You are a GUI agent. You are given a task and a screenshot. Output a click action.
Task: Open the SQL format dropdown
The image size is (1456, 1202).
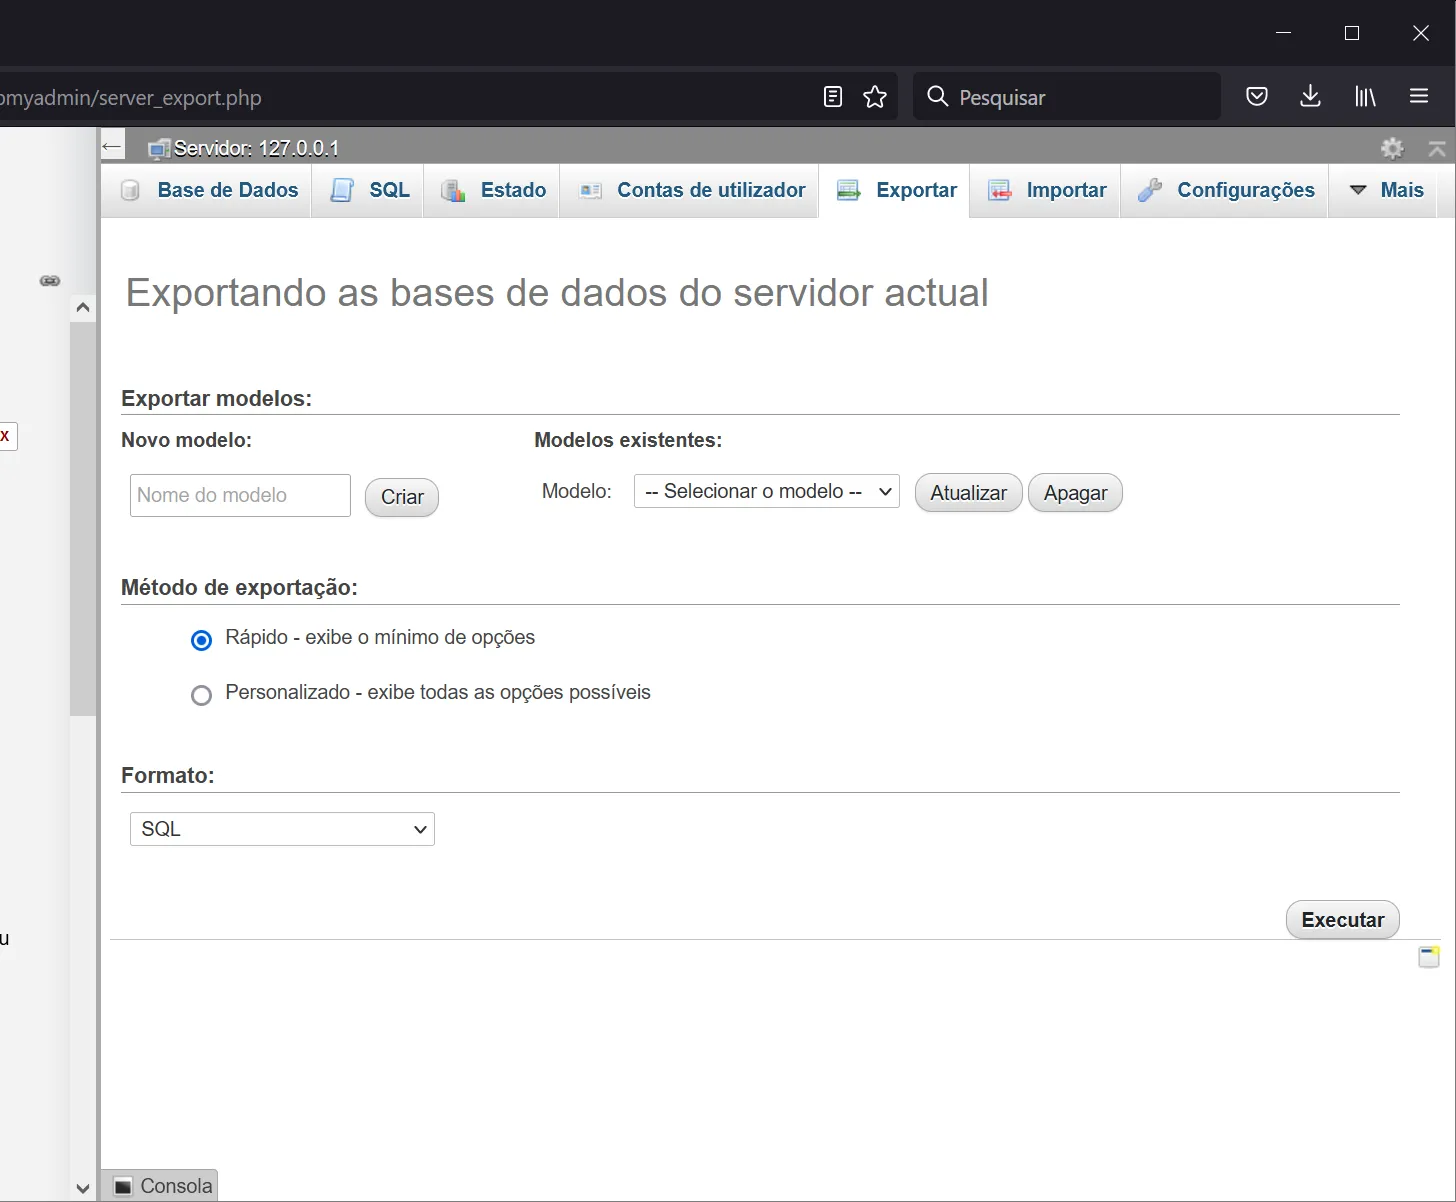(282, 829)
